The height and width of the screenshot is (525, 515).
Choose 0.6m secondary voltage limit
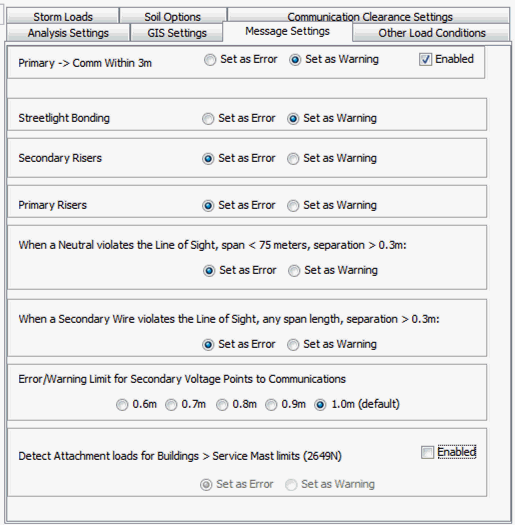(x=122, y=405)
